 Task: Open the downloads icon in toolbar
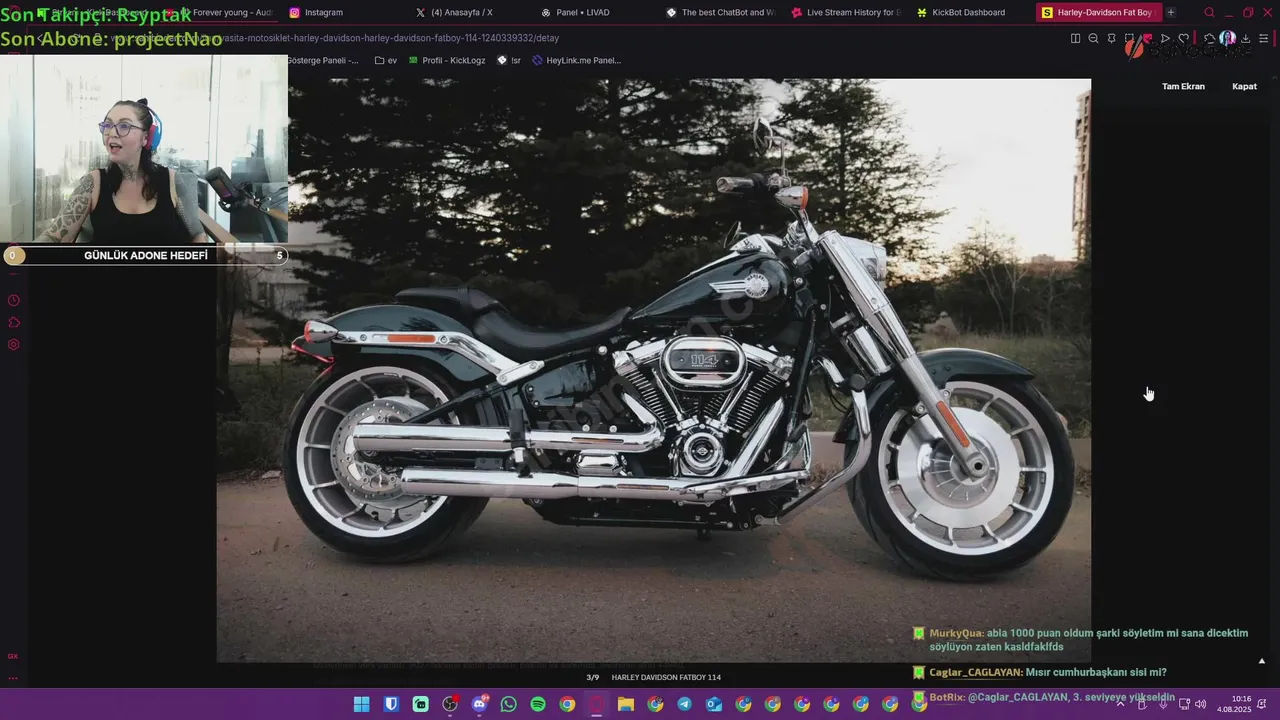(1245, 38)
